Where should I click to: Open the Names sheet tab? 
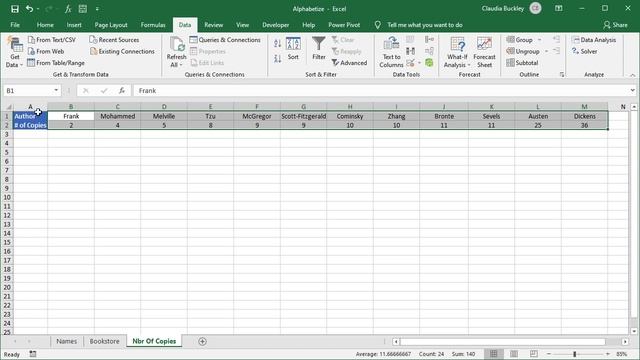(x=67, y=341)
